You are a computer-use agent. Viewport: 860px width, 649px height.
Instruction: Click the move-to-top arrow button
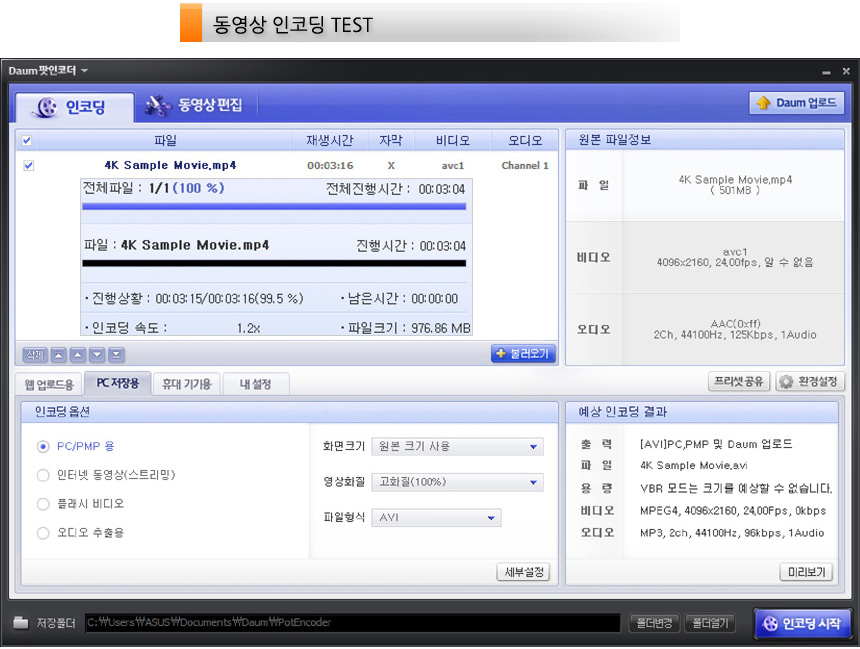(57, 354)
